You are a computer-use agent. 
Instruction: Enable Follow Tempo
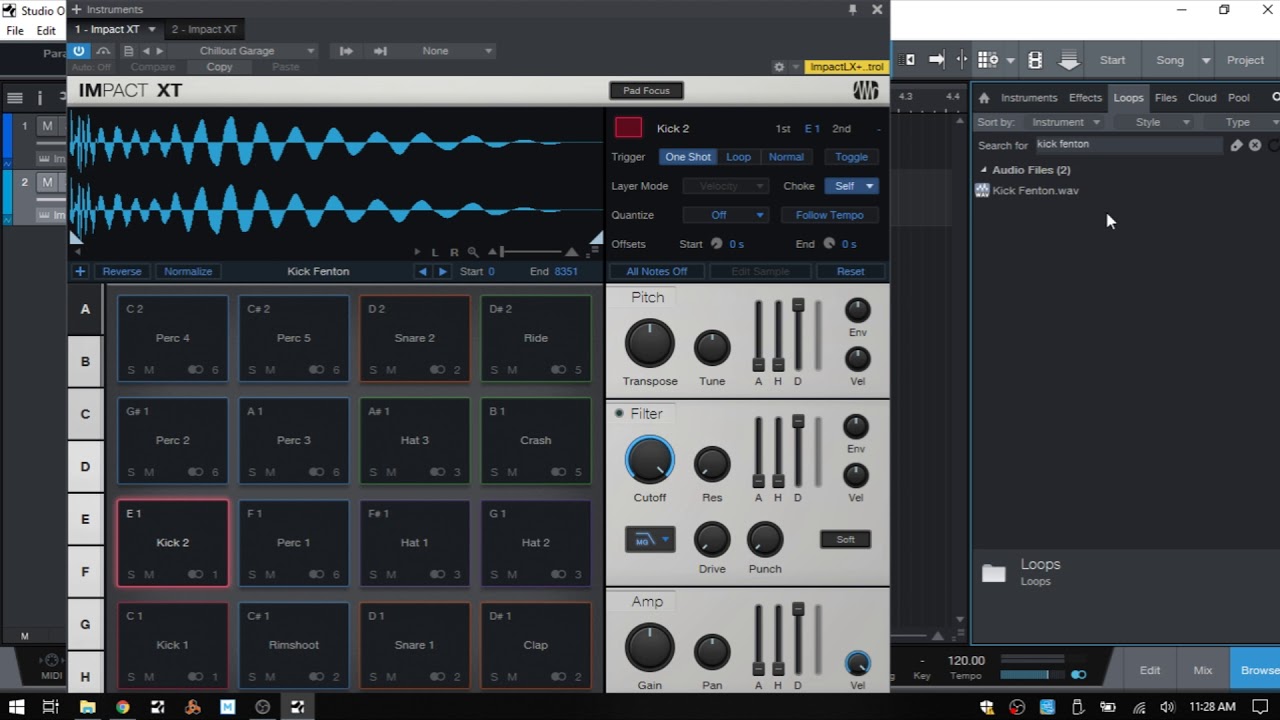[x=829, y=215]
